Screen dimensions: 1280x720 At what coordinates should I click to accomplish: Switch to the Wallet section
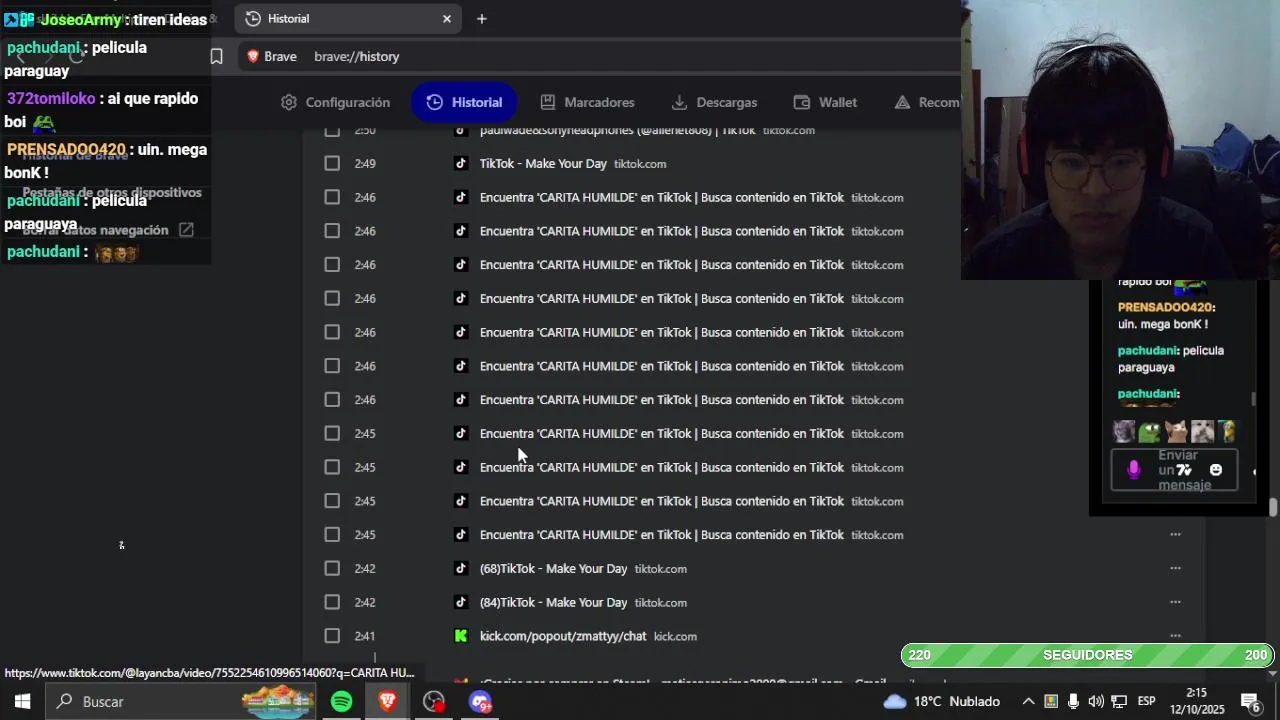coord(825,102)
